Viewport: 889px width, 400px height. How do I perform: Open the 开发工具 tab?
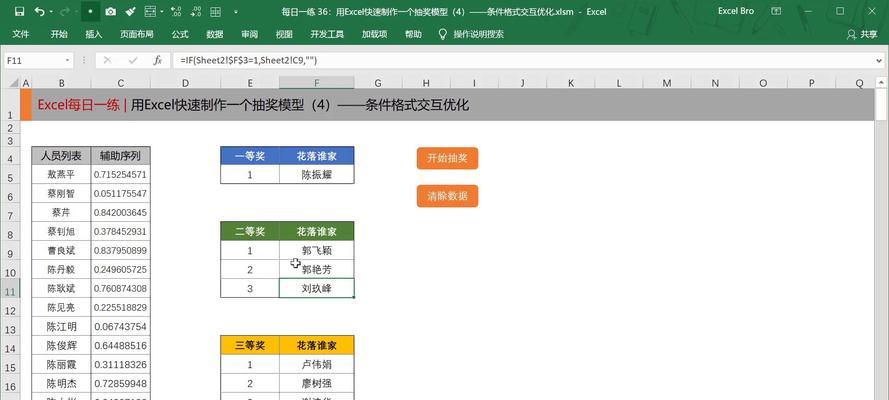click(x=327, y=34)
